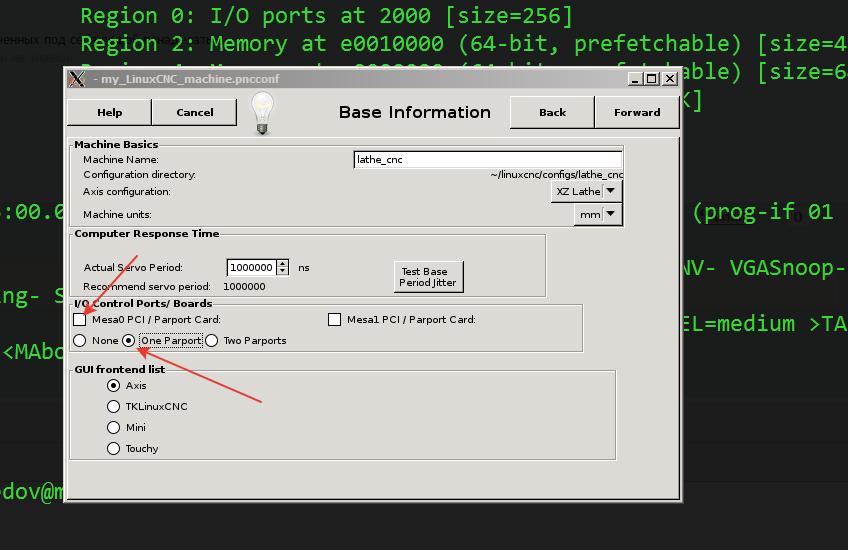This screenshot has height=550, width=848.
Task: Open the XZ Lathe axis configuration dropdown
Action: [x=586, y=191]
